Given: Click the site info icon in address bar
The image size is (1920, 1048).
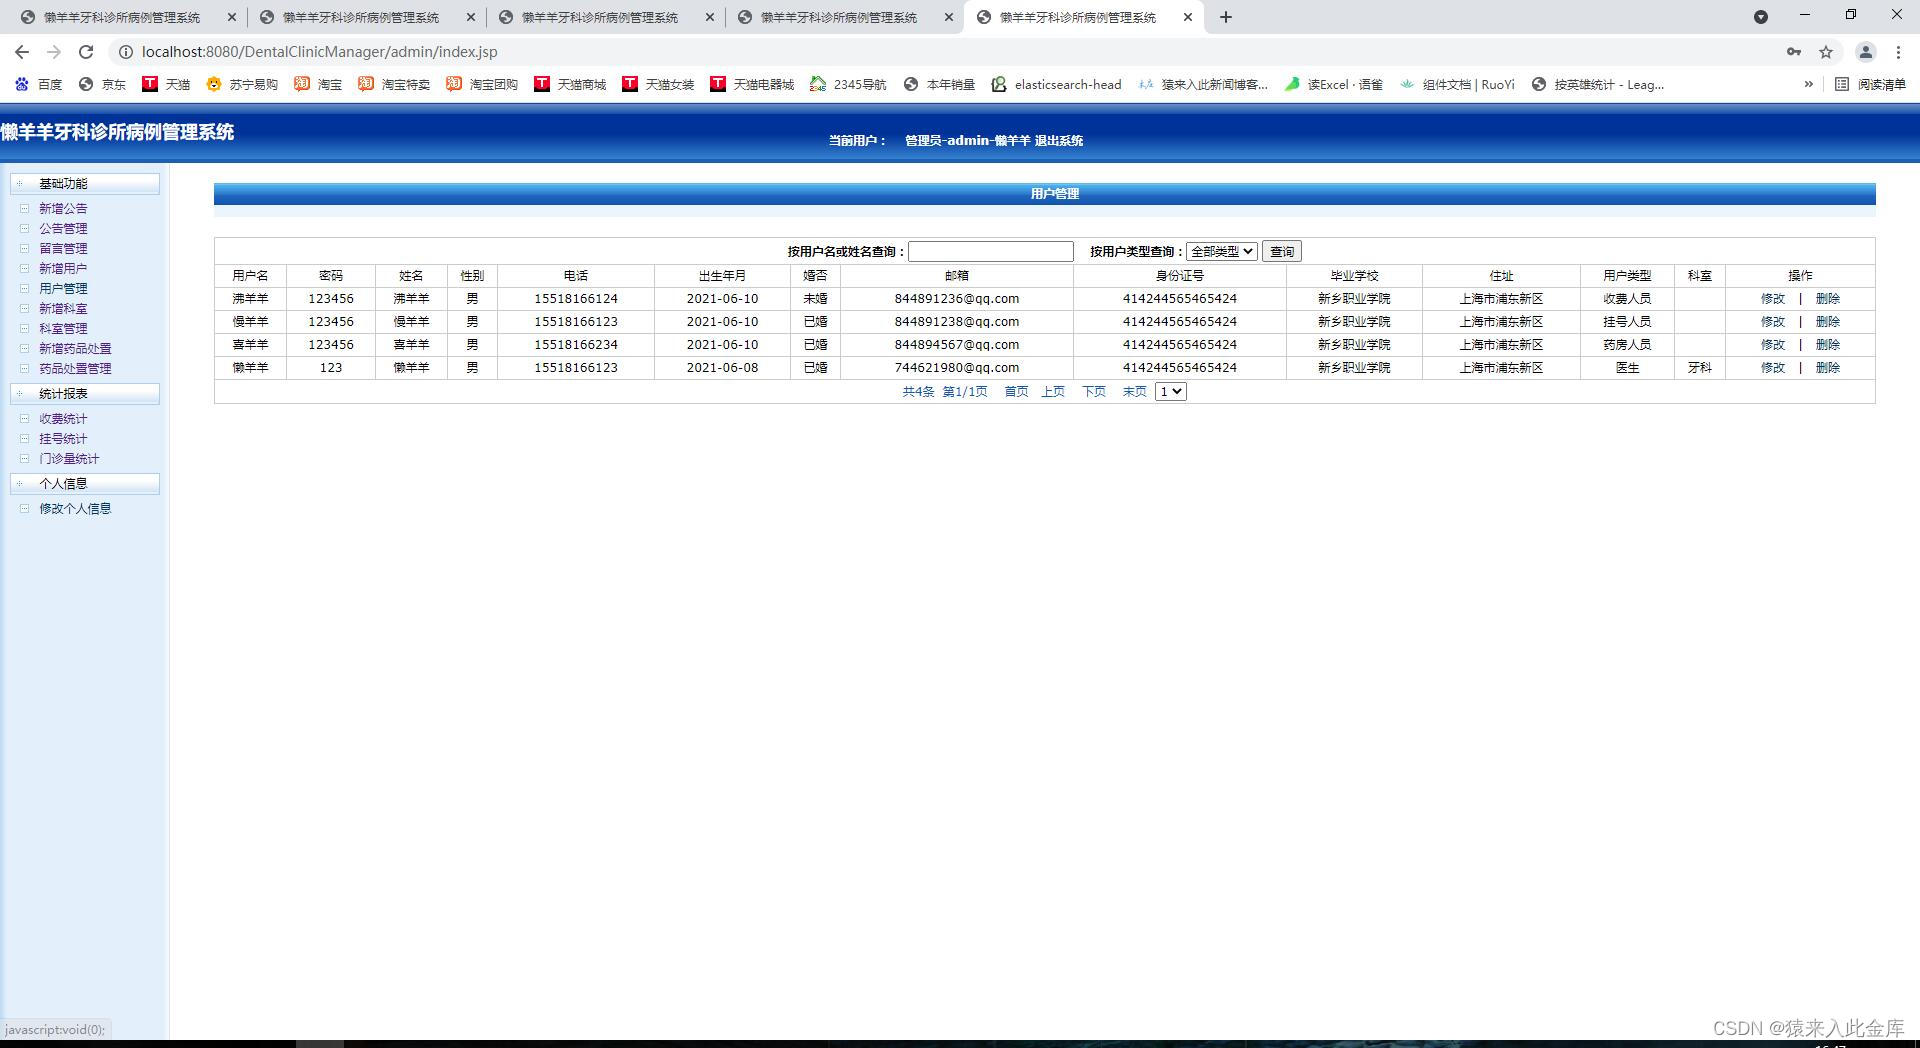Looking at the screenshot, I should coord(126,52).
